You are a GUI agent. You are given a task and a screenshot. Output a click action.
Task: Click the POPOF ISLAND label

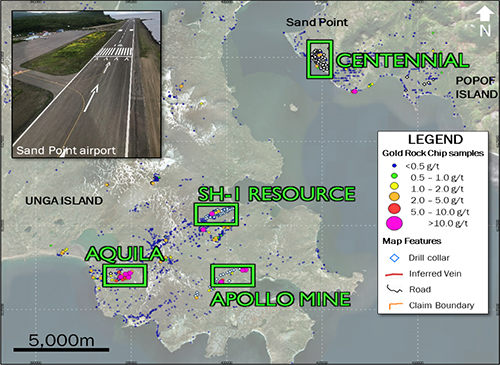tap(476, 87)
